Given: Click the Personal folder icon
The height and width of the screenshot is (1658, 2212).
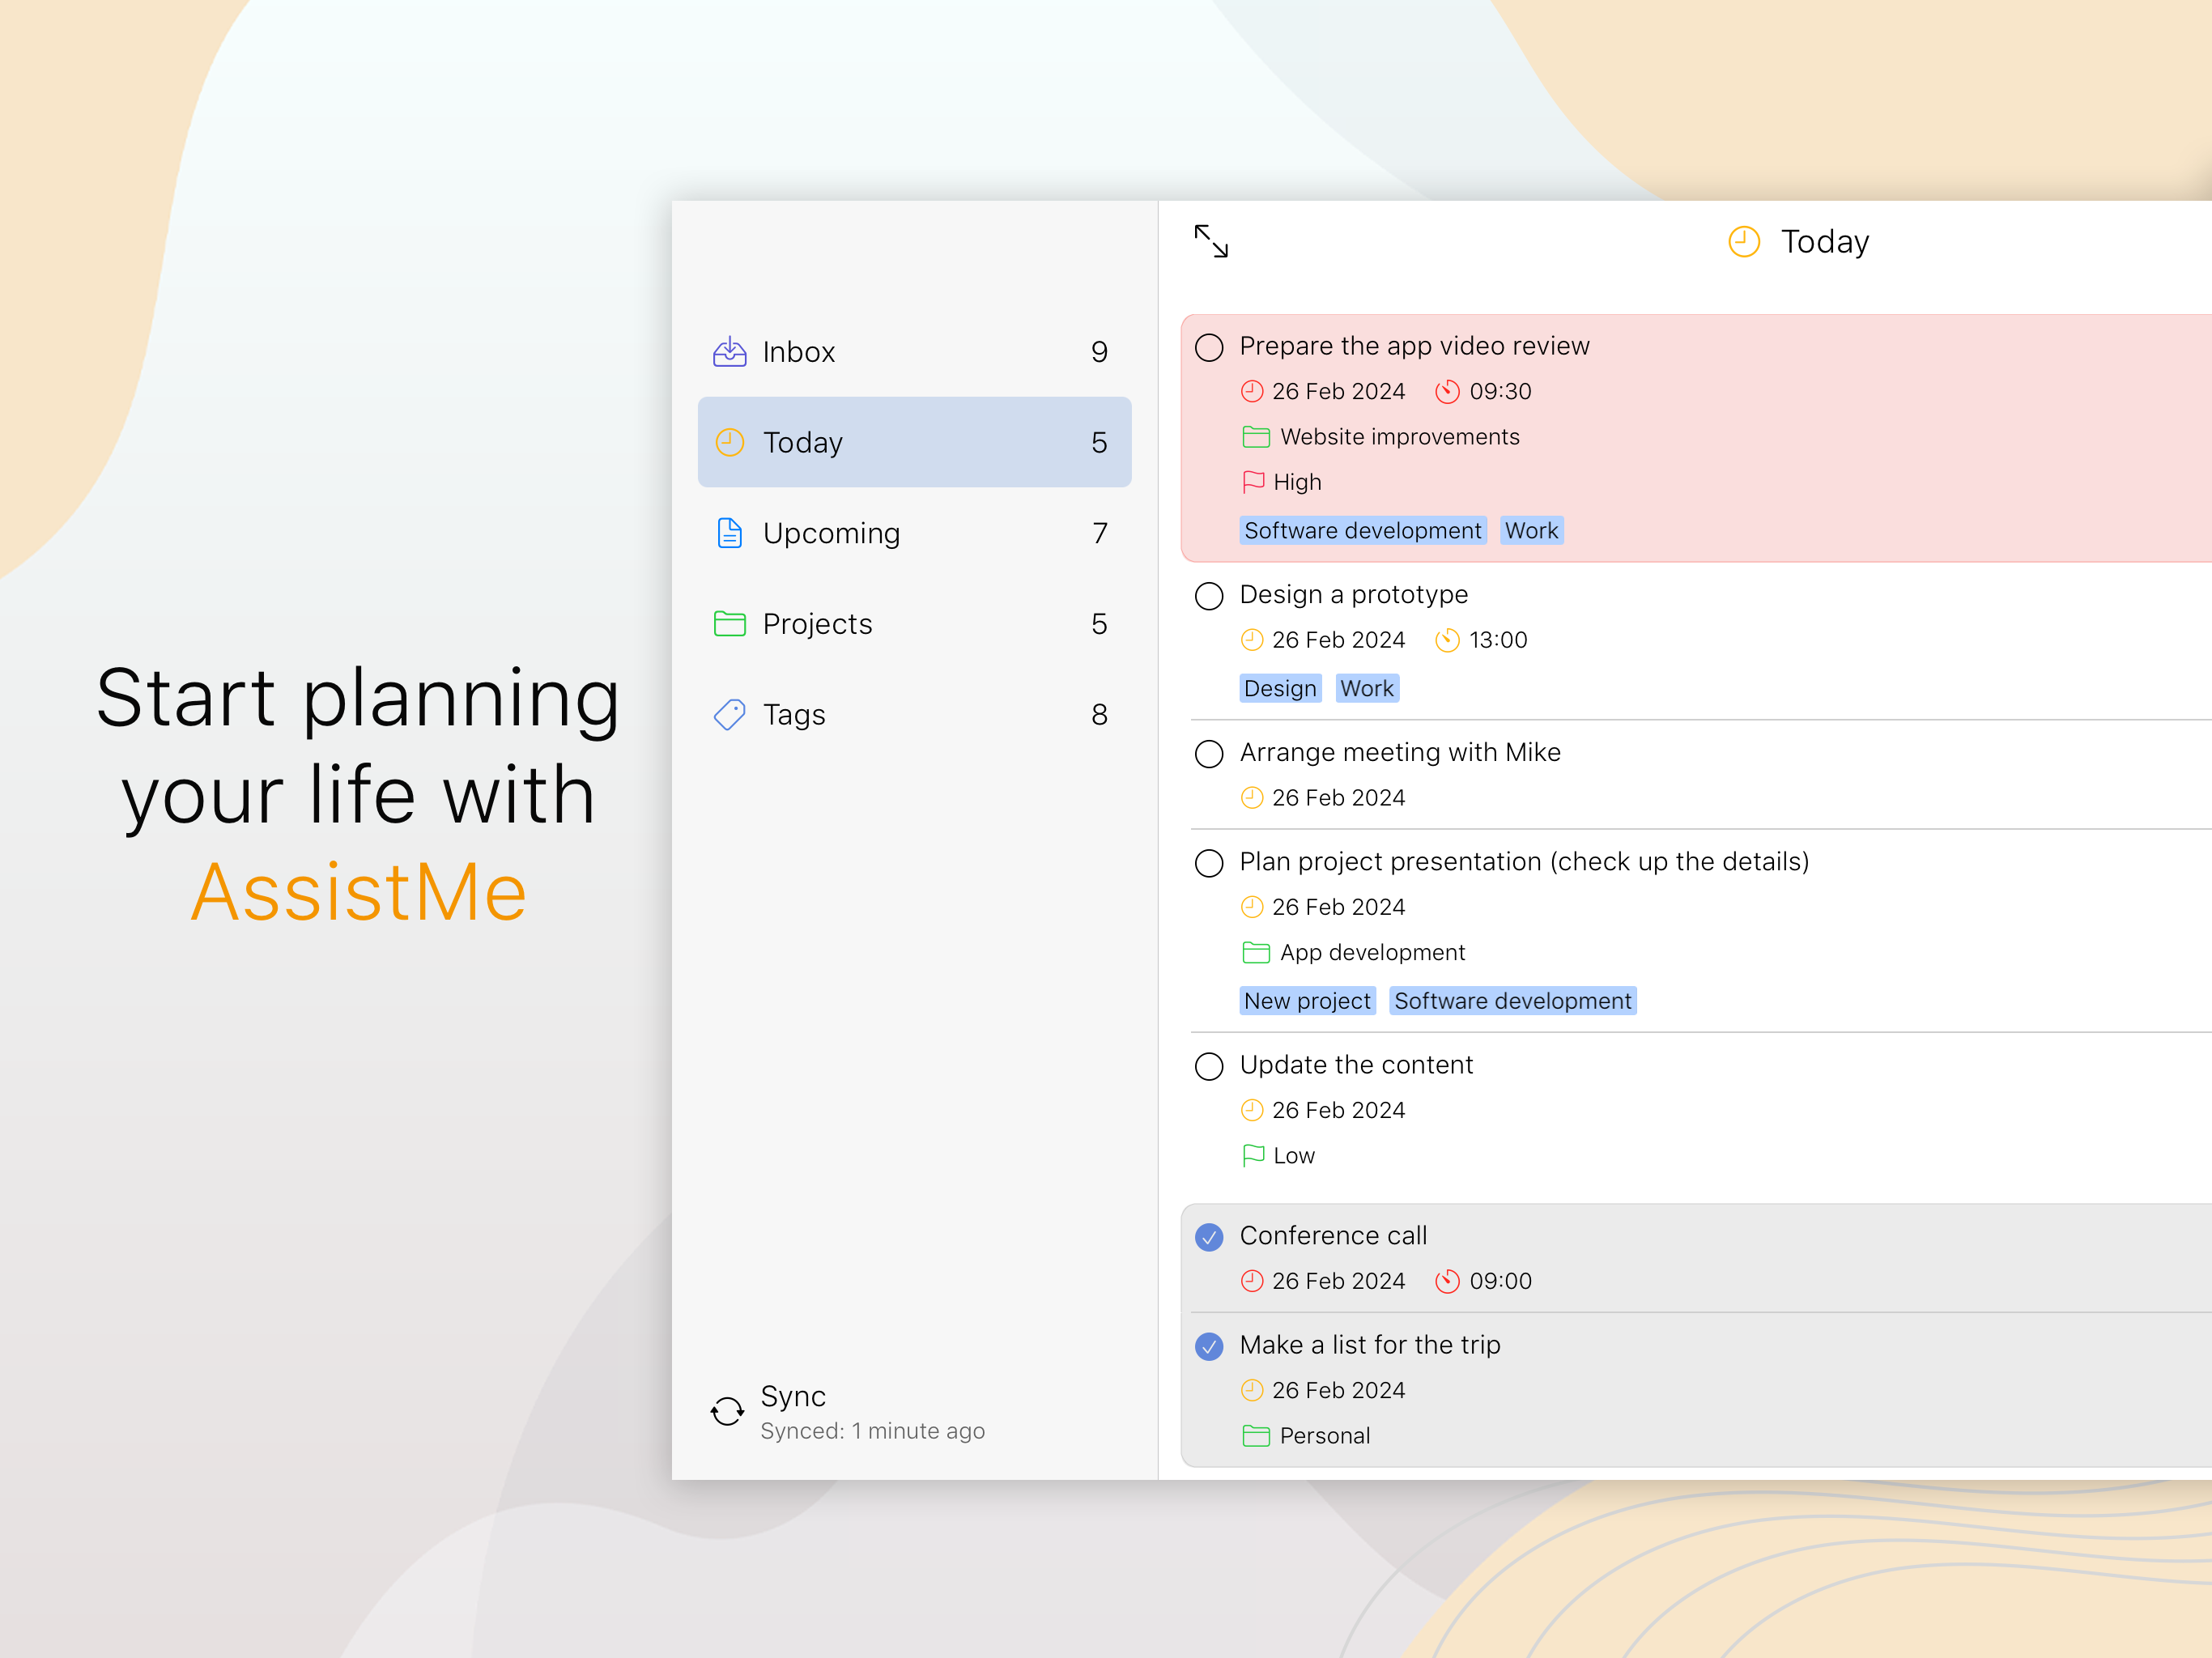Looking at the screenshot, I should pos(1256,1436).
